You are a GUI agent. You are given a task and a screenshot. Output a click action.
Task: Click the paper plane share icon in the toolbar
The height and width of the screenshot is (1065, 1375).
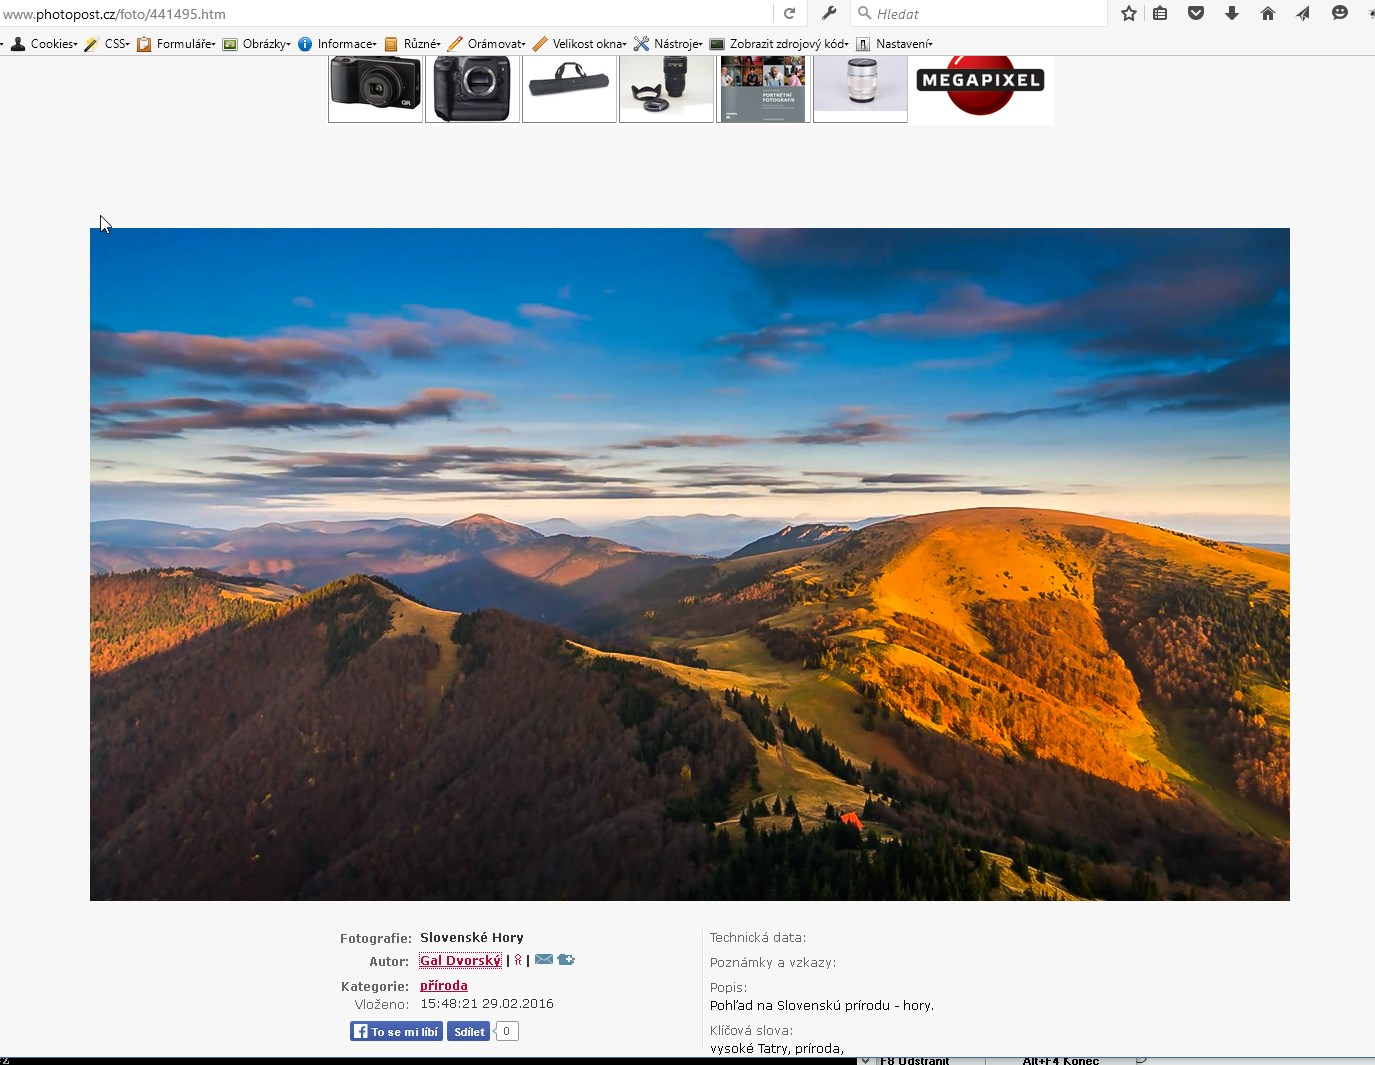(x=1302, y=13)
